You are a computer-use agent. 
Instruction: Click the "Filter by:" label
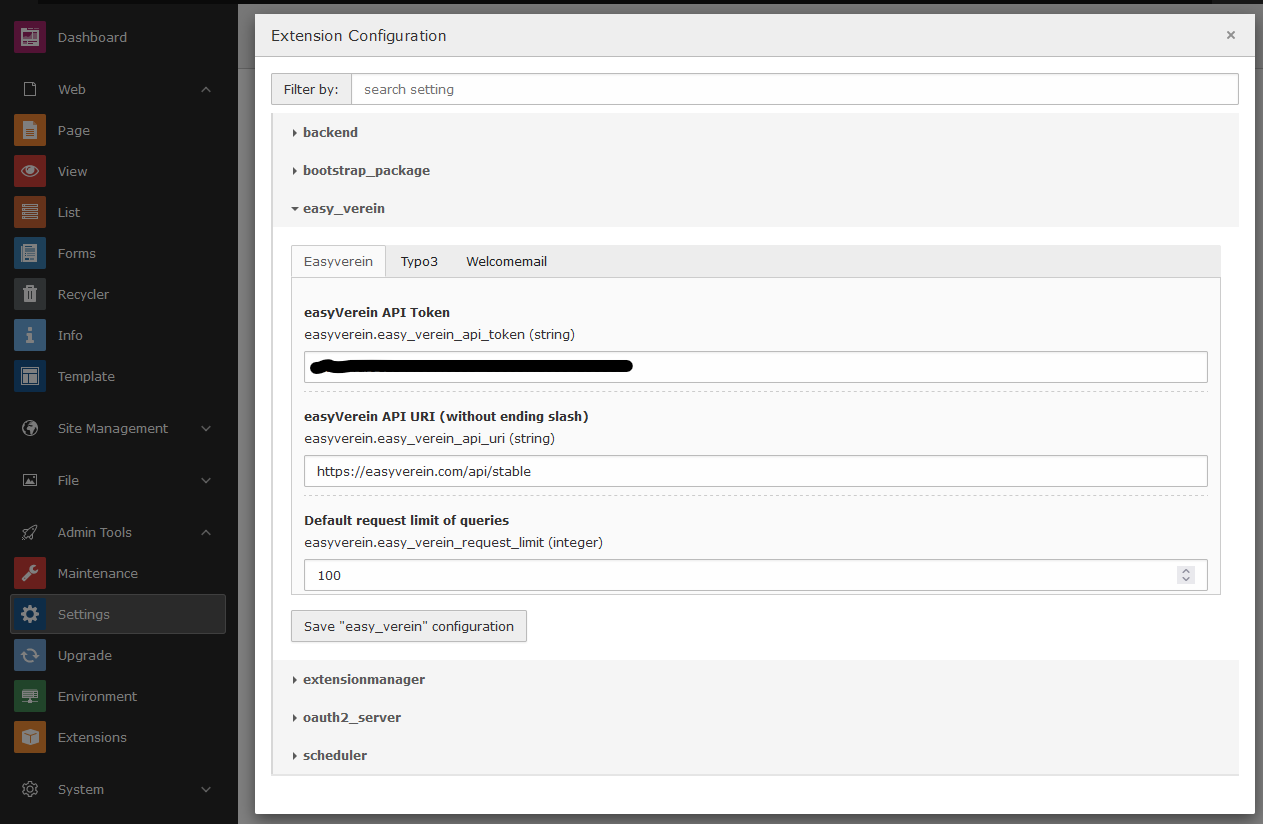[311, 89]
